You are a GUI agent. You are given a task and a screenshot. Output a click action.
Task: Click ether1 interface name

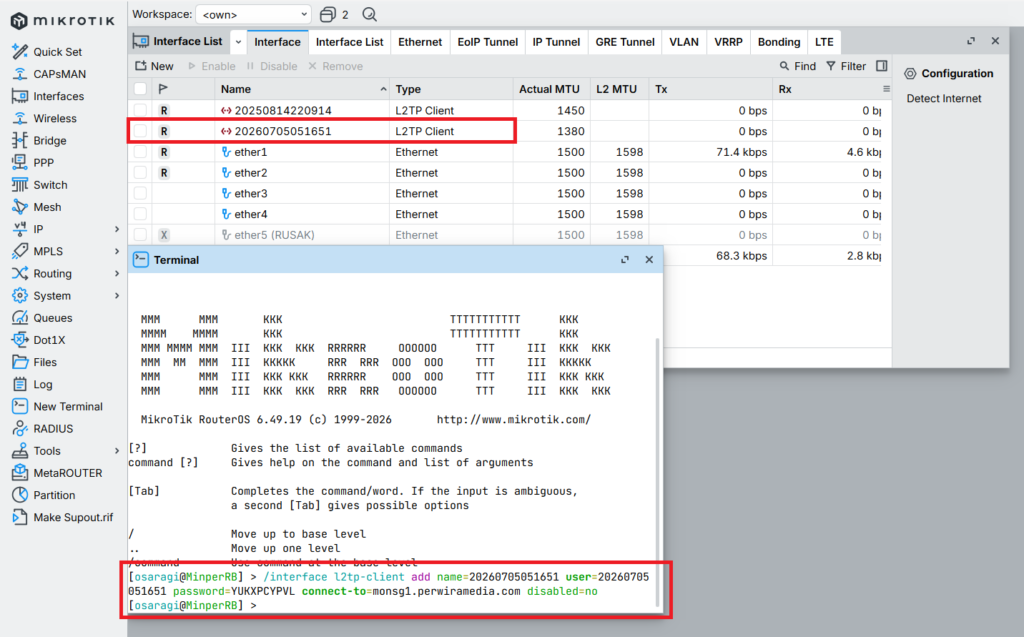251,152
